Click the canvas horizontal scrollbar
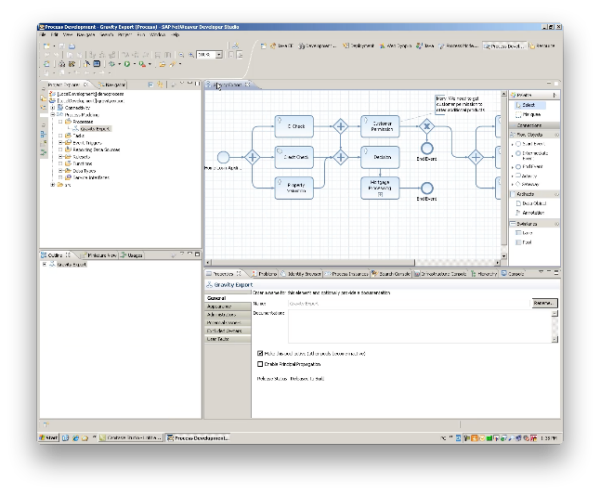The width and height of the screenshot is (600, 495). click(312, 262)
